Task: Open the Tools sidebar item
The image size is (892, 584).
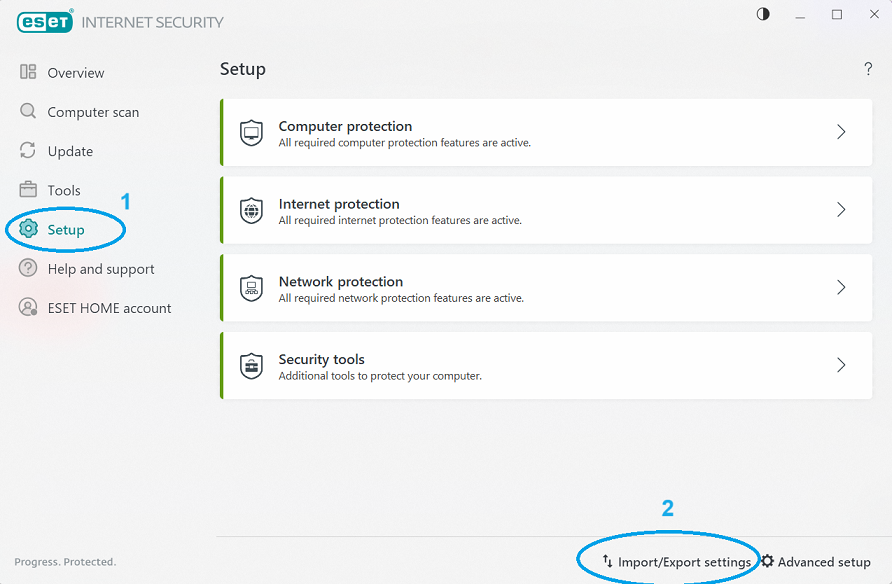Action: click(64, 190)
